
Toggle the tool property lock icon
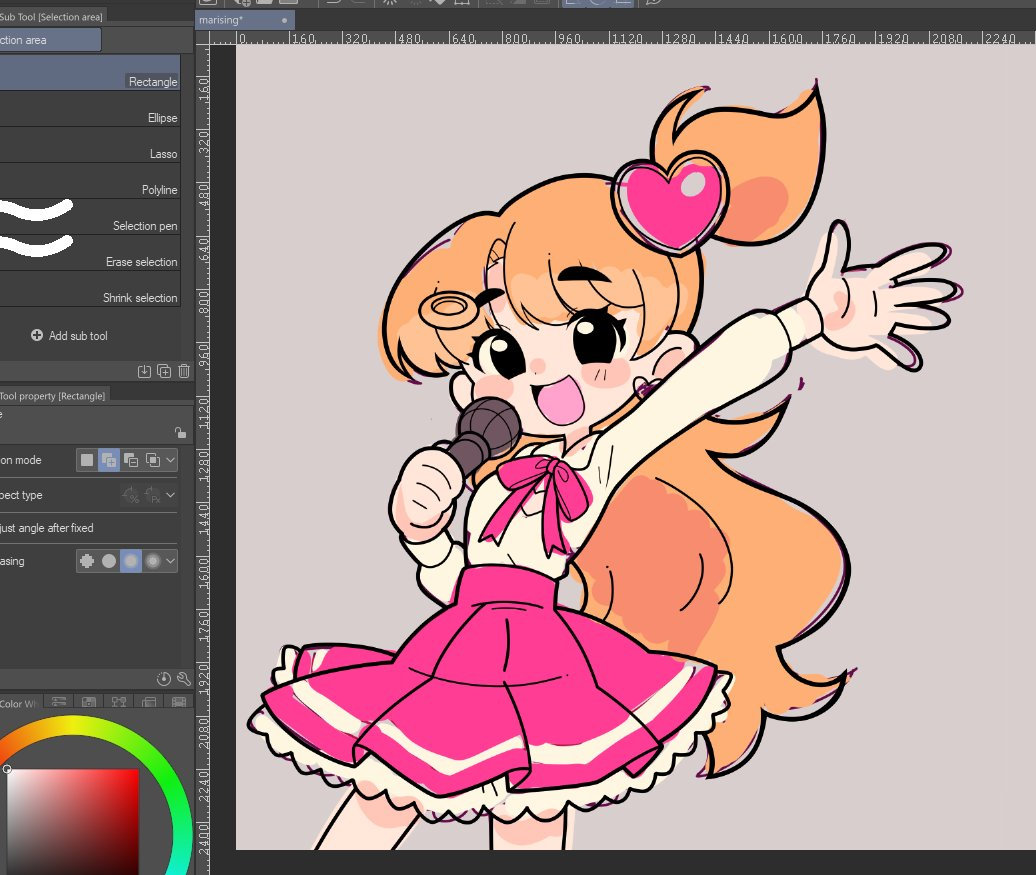point(180,432)
